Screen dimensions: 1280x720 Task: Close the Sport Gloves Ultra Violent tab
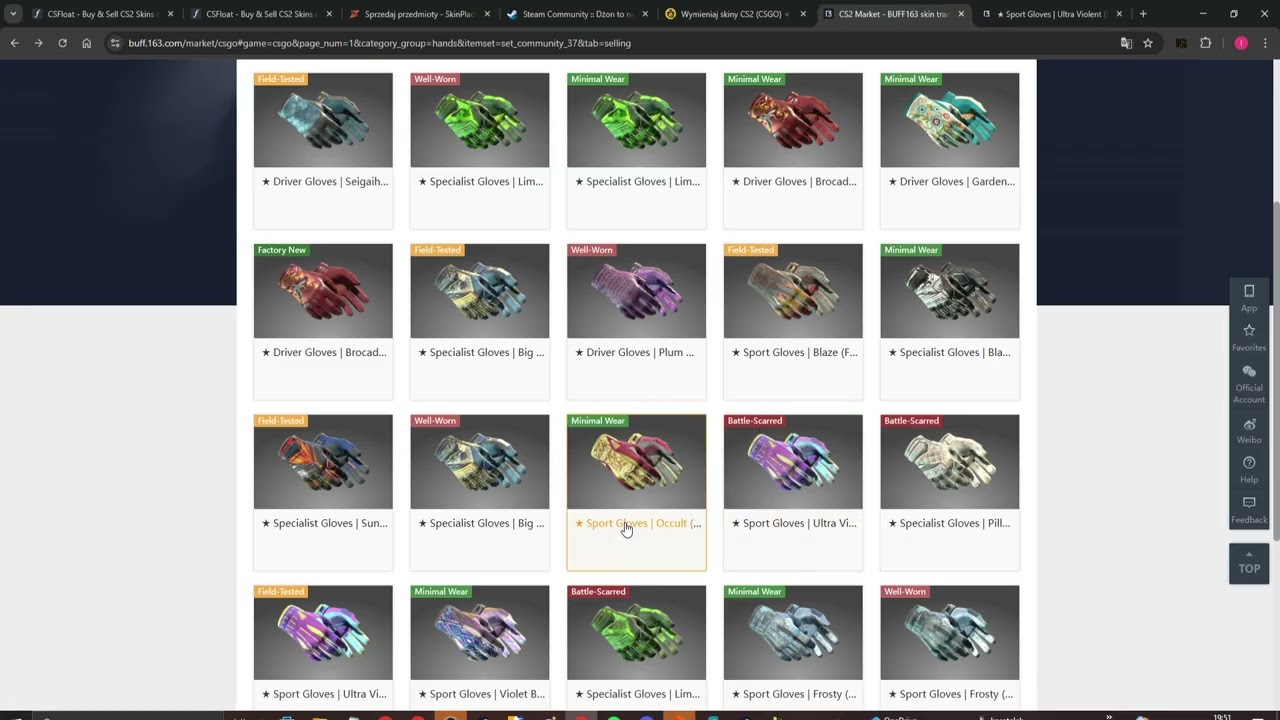pyautogui.click(x=1119, y=14)
